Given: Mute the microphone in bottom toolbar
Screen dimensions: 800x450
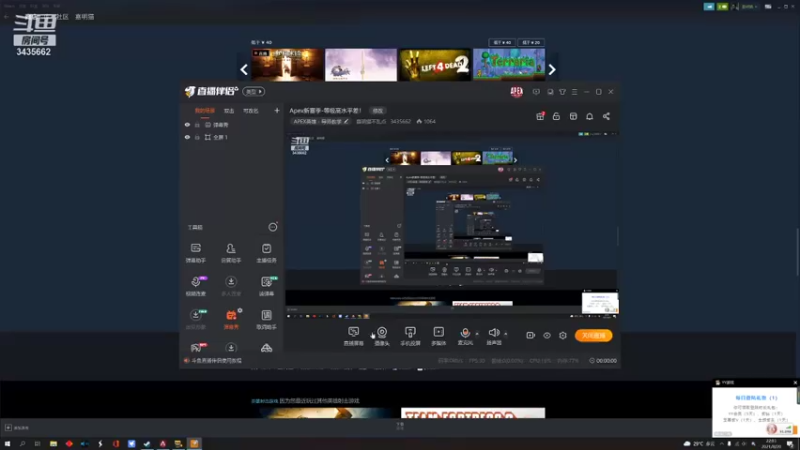Looking at the screenshot, I should 465,335.
